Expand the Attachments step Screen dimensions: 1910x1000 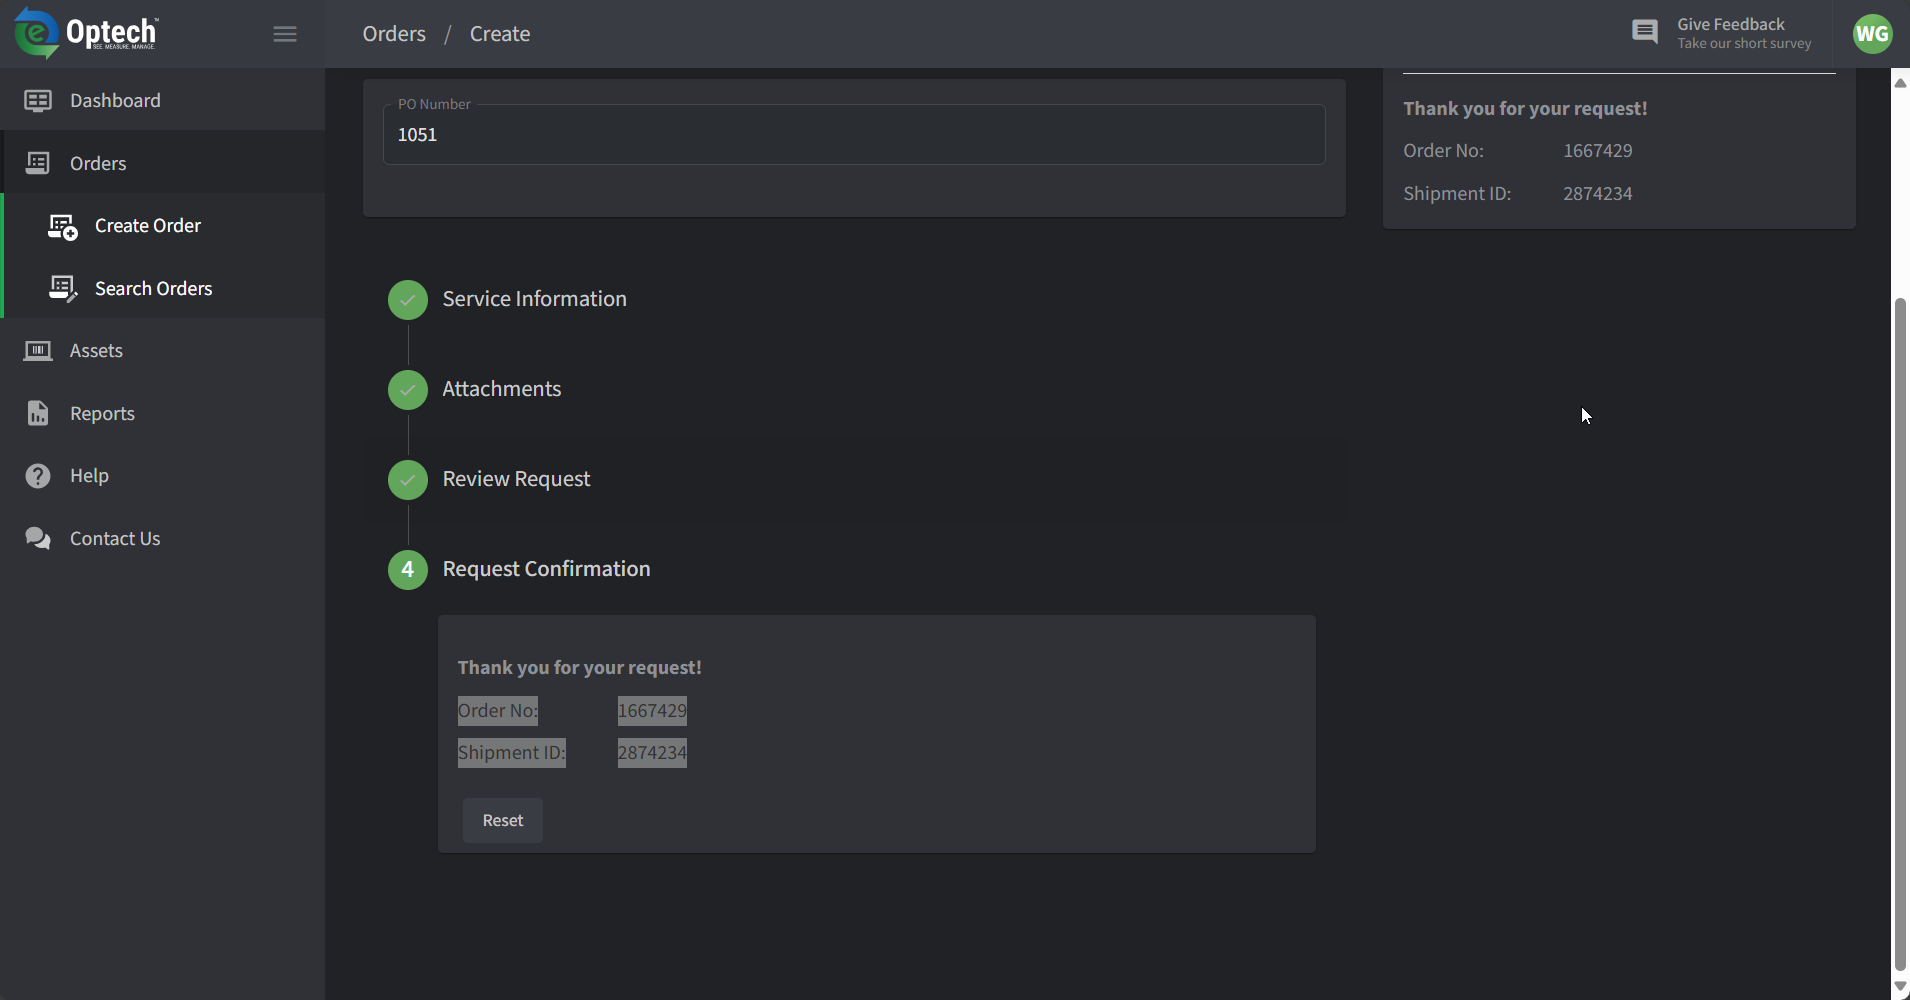501,389
